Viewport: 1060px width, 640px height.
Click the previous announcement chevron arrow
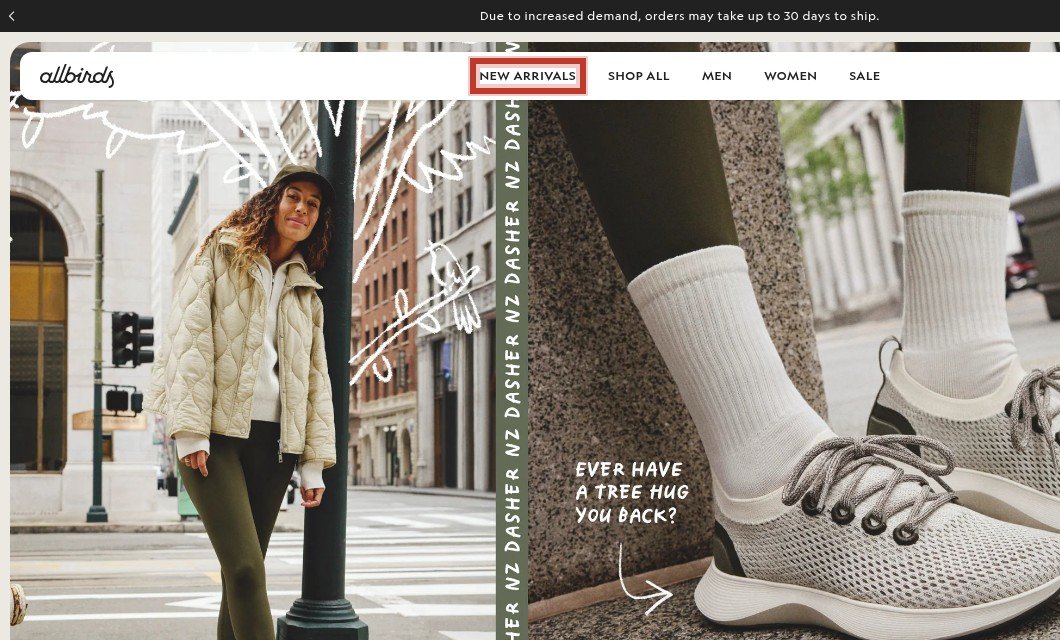(x=11, y=16)
